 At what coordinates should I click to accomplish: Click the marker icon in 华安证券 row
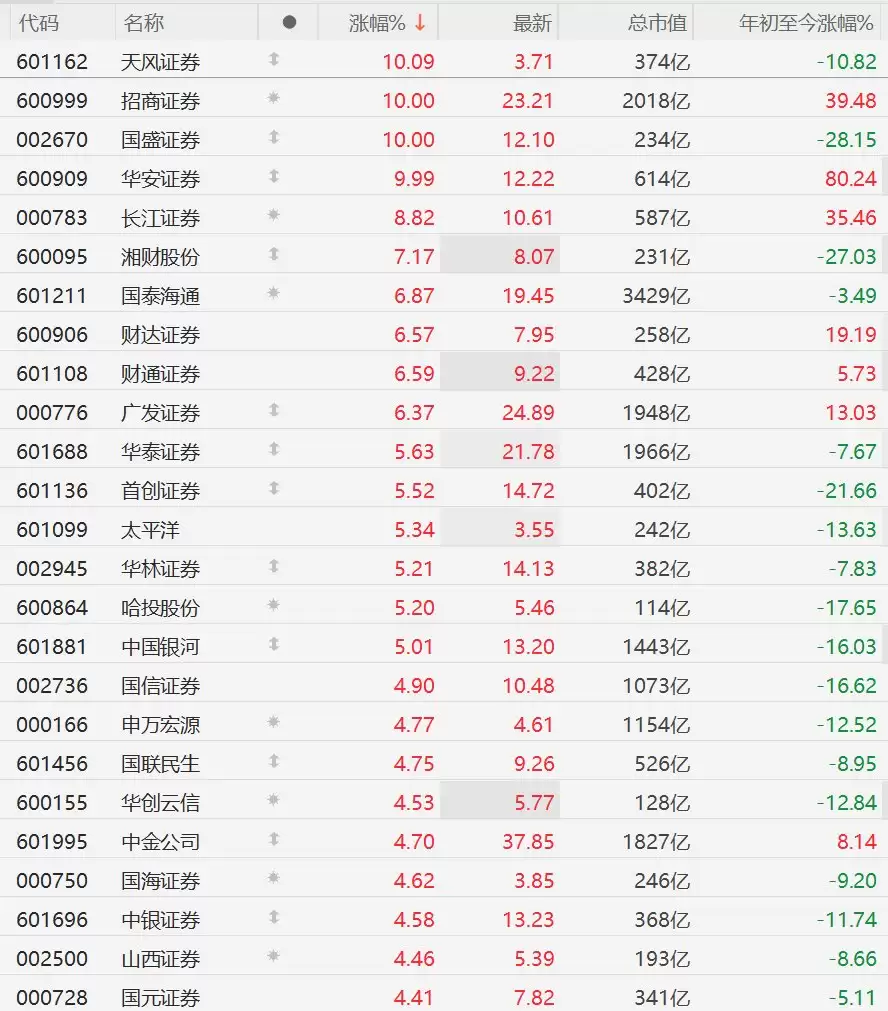point(274,176)
